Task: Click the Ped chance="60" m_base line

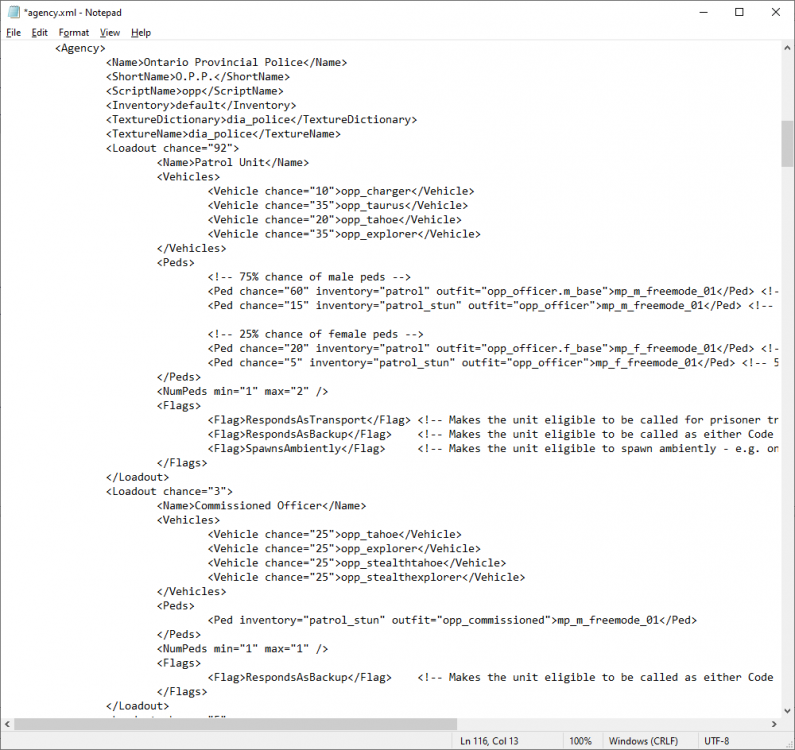Action: (492, 291)
